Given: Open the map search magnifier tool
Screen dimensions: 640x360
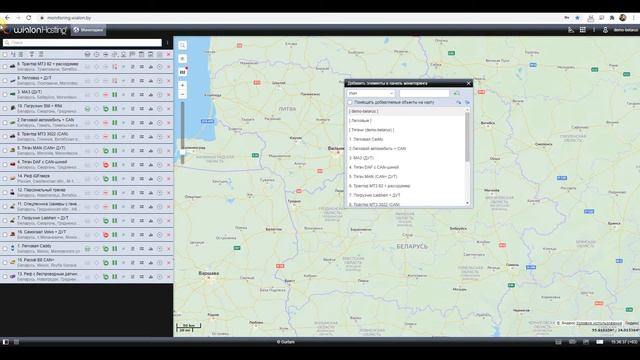Looking at the screenshot, I should pyautogui.click(x=182, y=45).
